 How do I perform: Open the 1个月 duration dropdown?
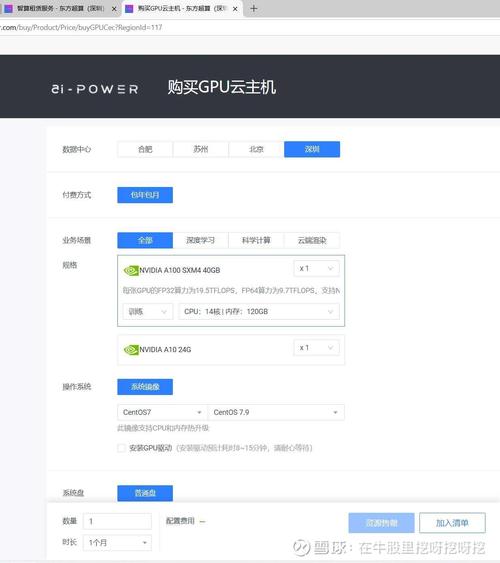tap(117, 543)
